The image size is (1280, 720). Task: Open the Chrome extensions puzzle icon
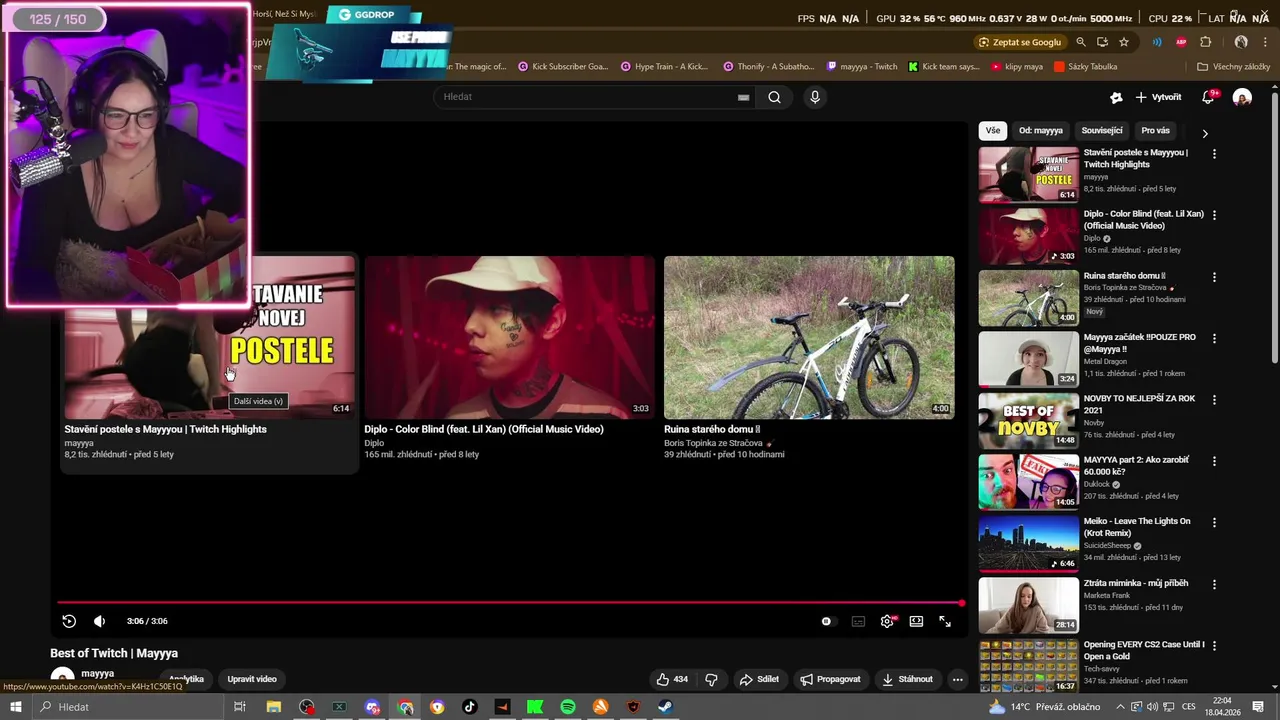(x=1205, y=42)
